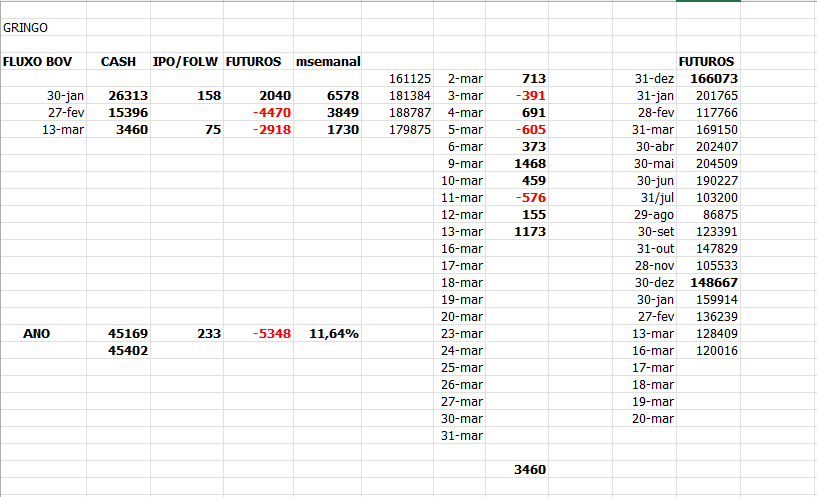
Task: Select daily flow value 155
Action: coord(517,215)
